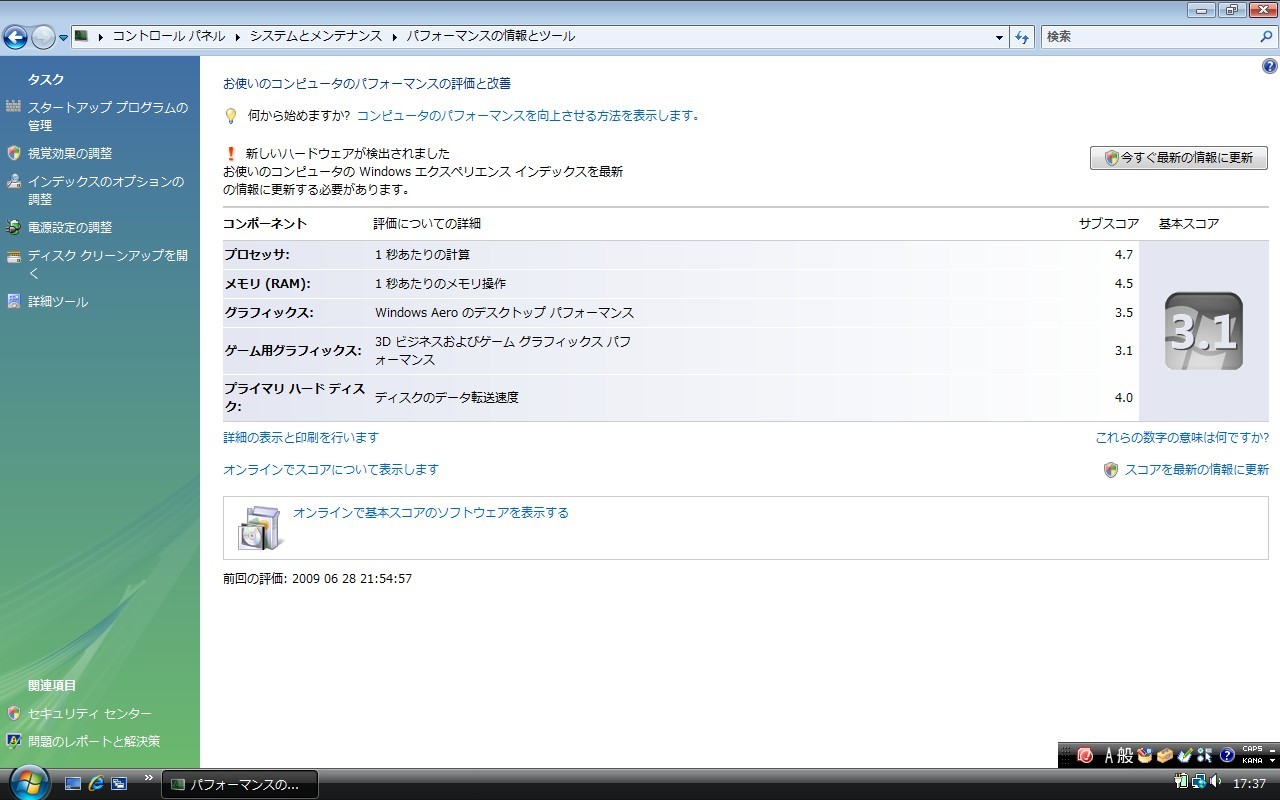Screen dimensions: 1280x800
Task: Toggle CAPS on the language bar
Action: (1252, 749)
